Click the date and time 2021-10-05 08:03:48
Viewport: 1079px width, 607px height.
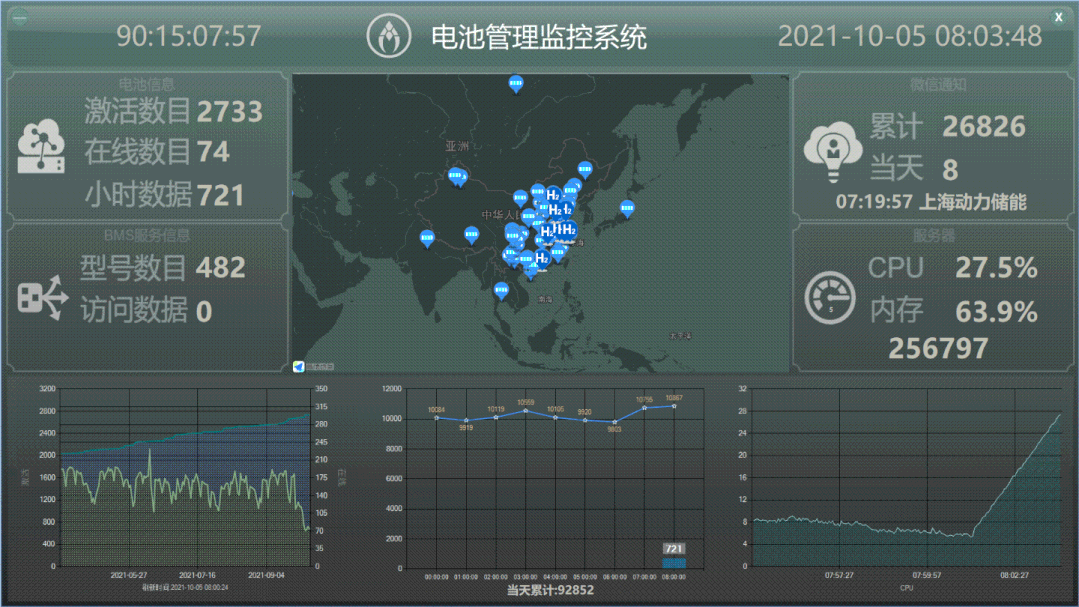coord(910,36)
